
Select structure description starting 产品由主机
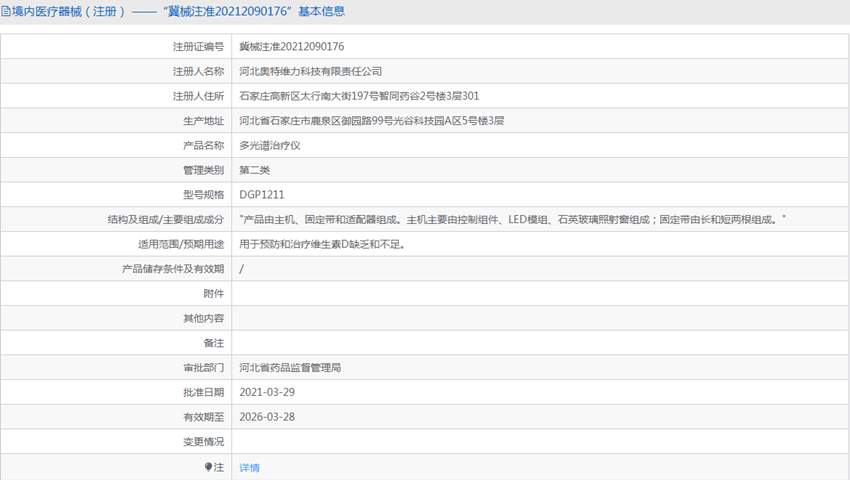point(512,220)
